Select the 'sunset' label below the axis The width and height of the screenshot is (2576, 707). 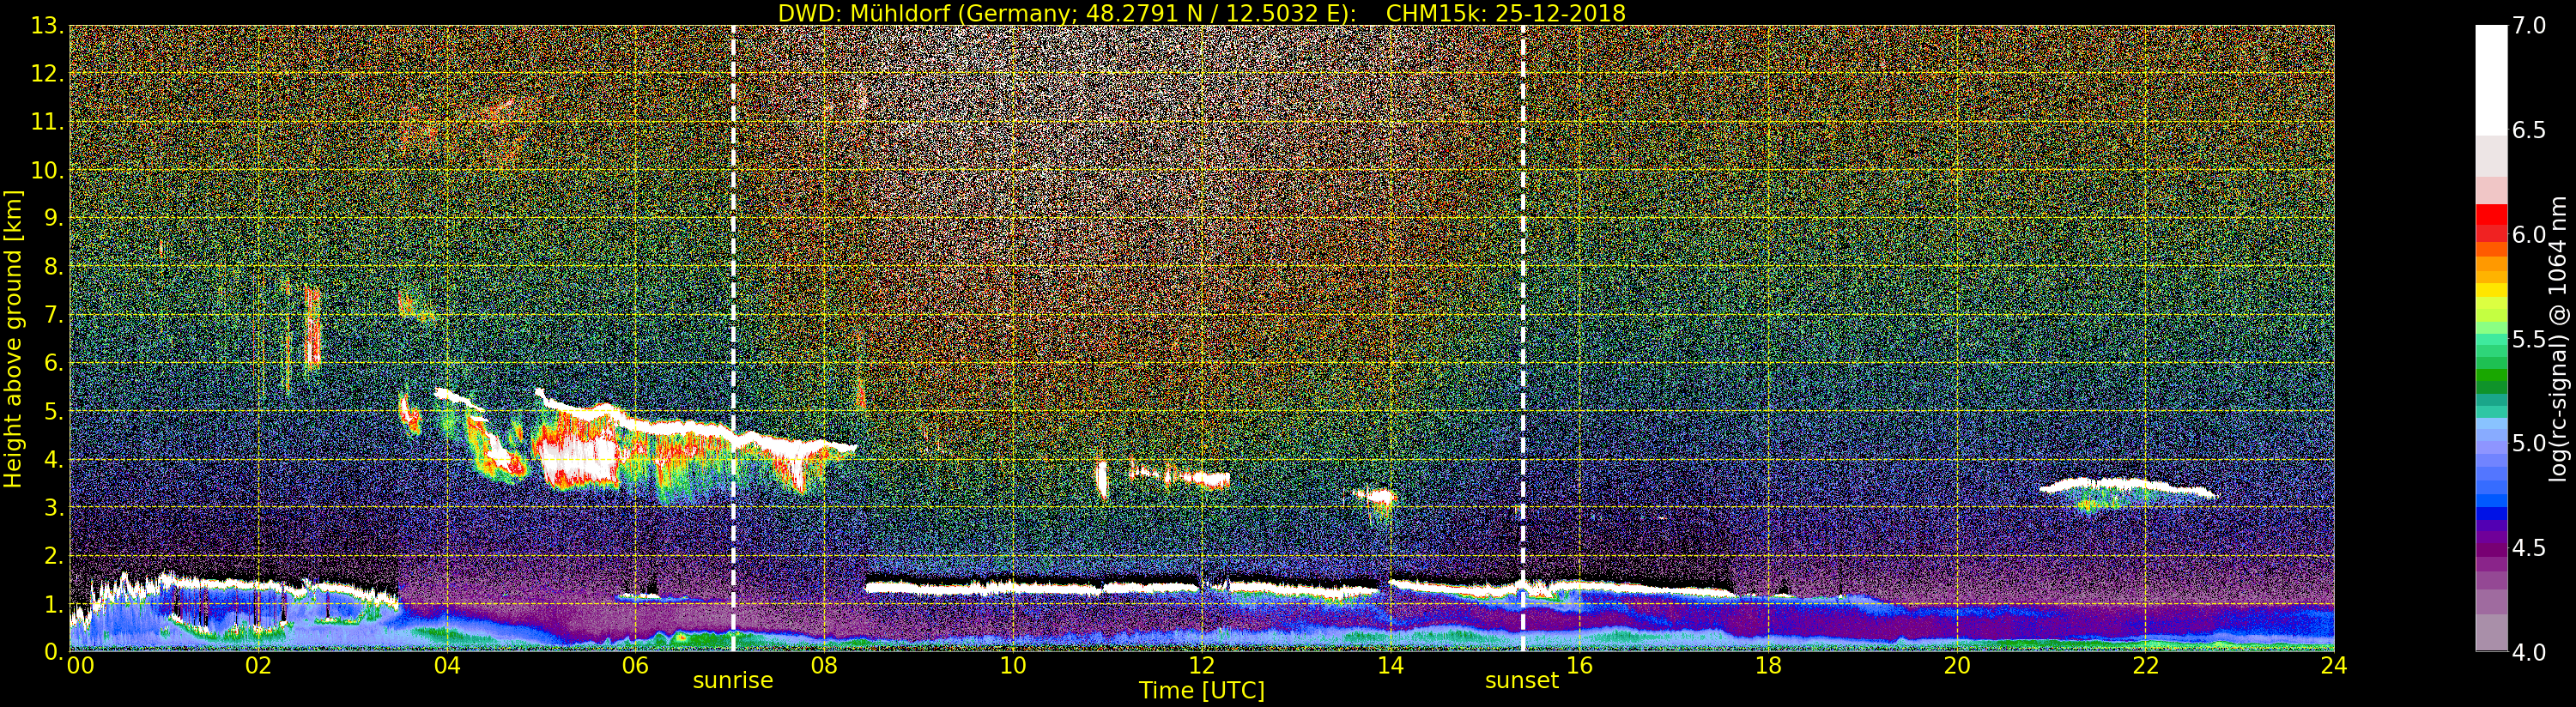[x=1522, y=681]
